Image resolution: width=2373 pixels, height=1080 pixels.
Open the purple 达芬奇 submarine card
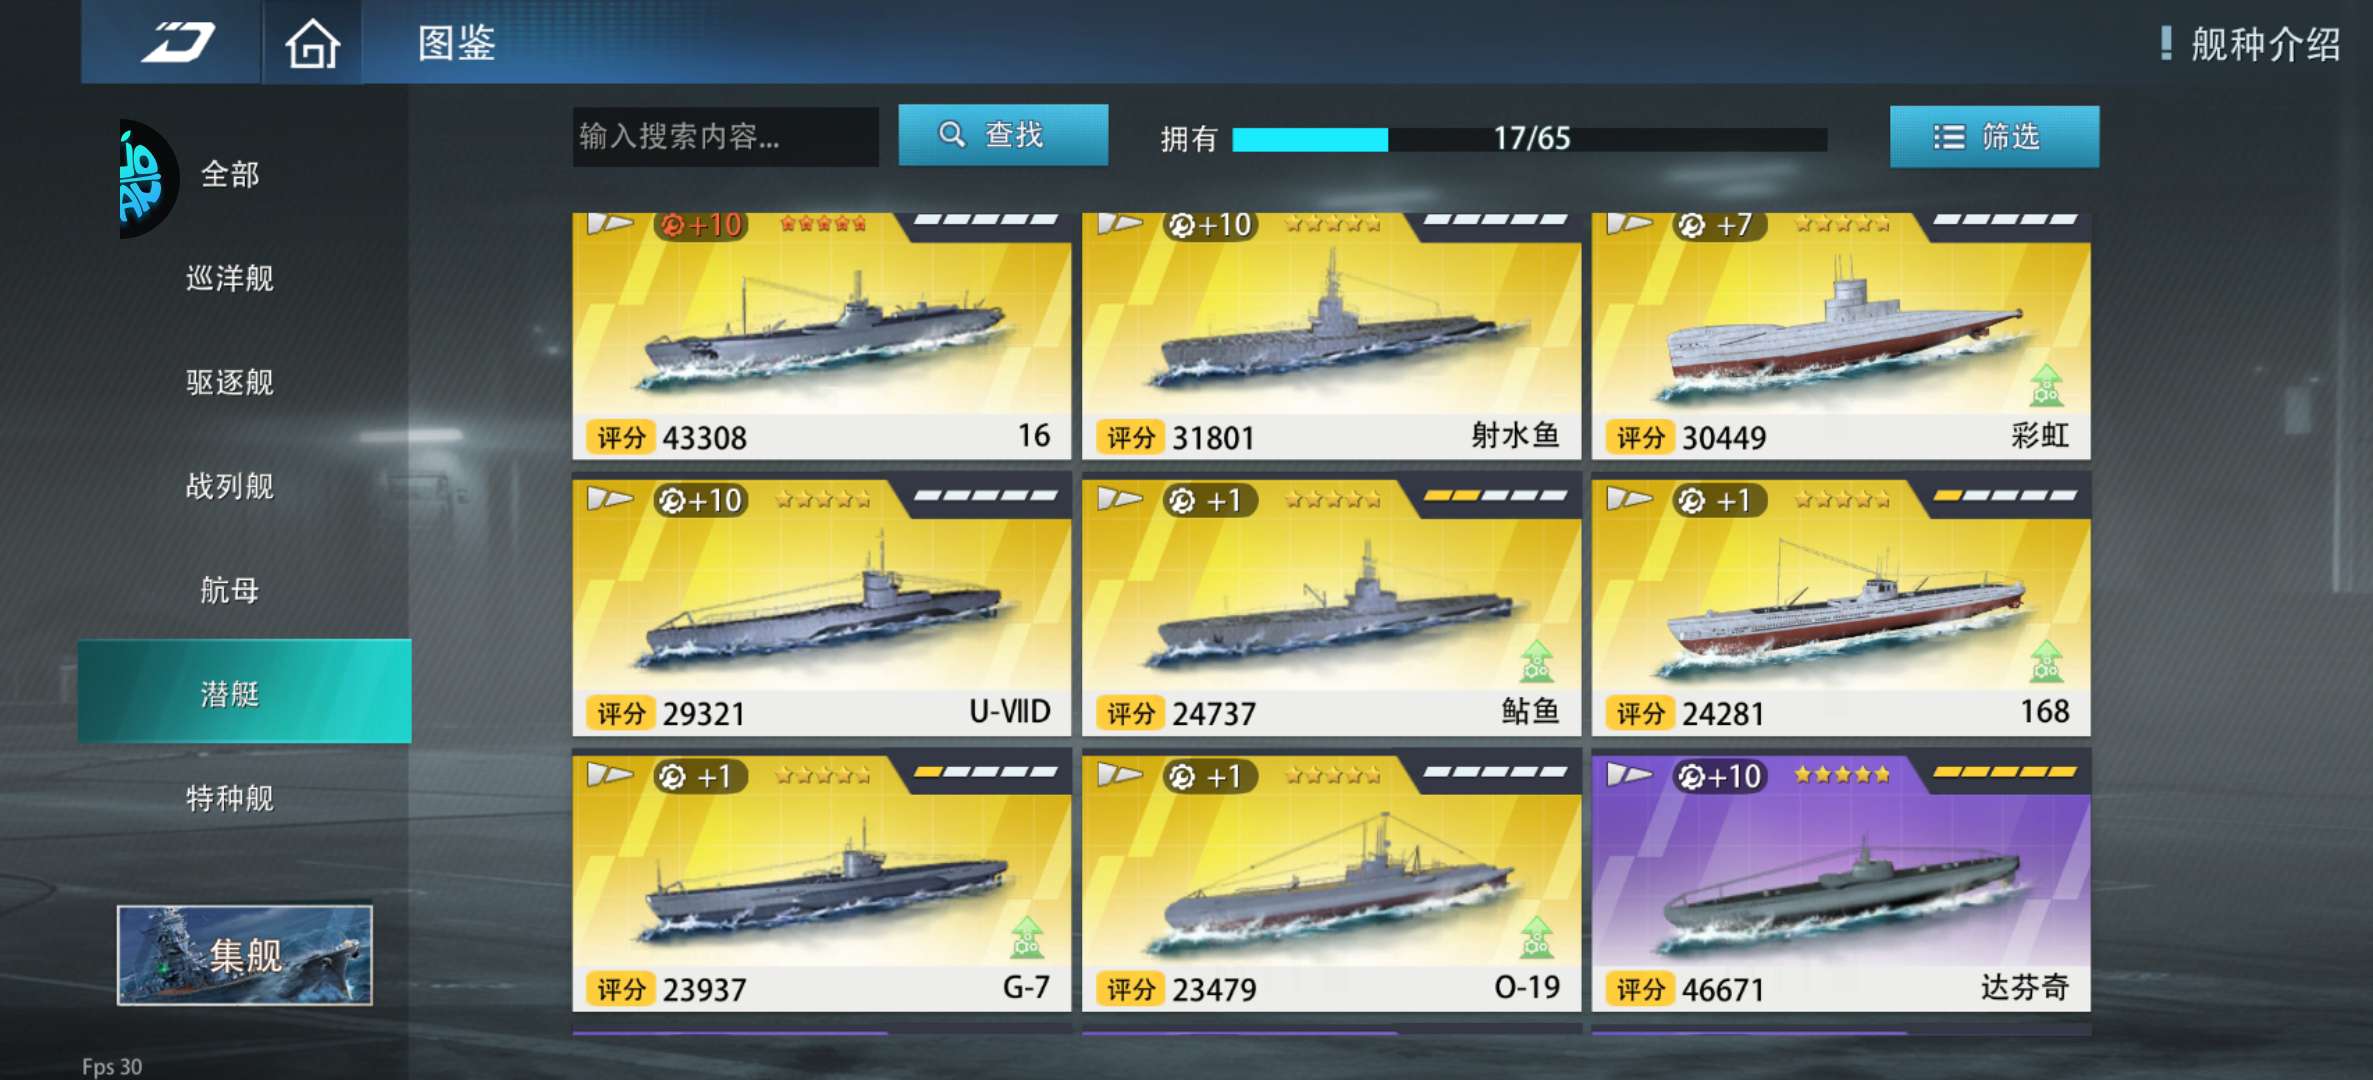(1840, 881)
